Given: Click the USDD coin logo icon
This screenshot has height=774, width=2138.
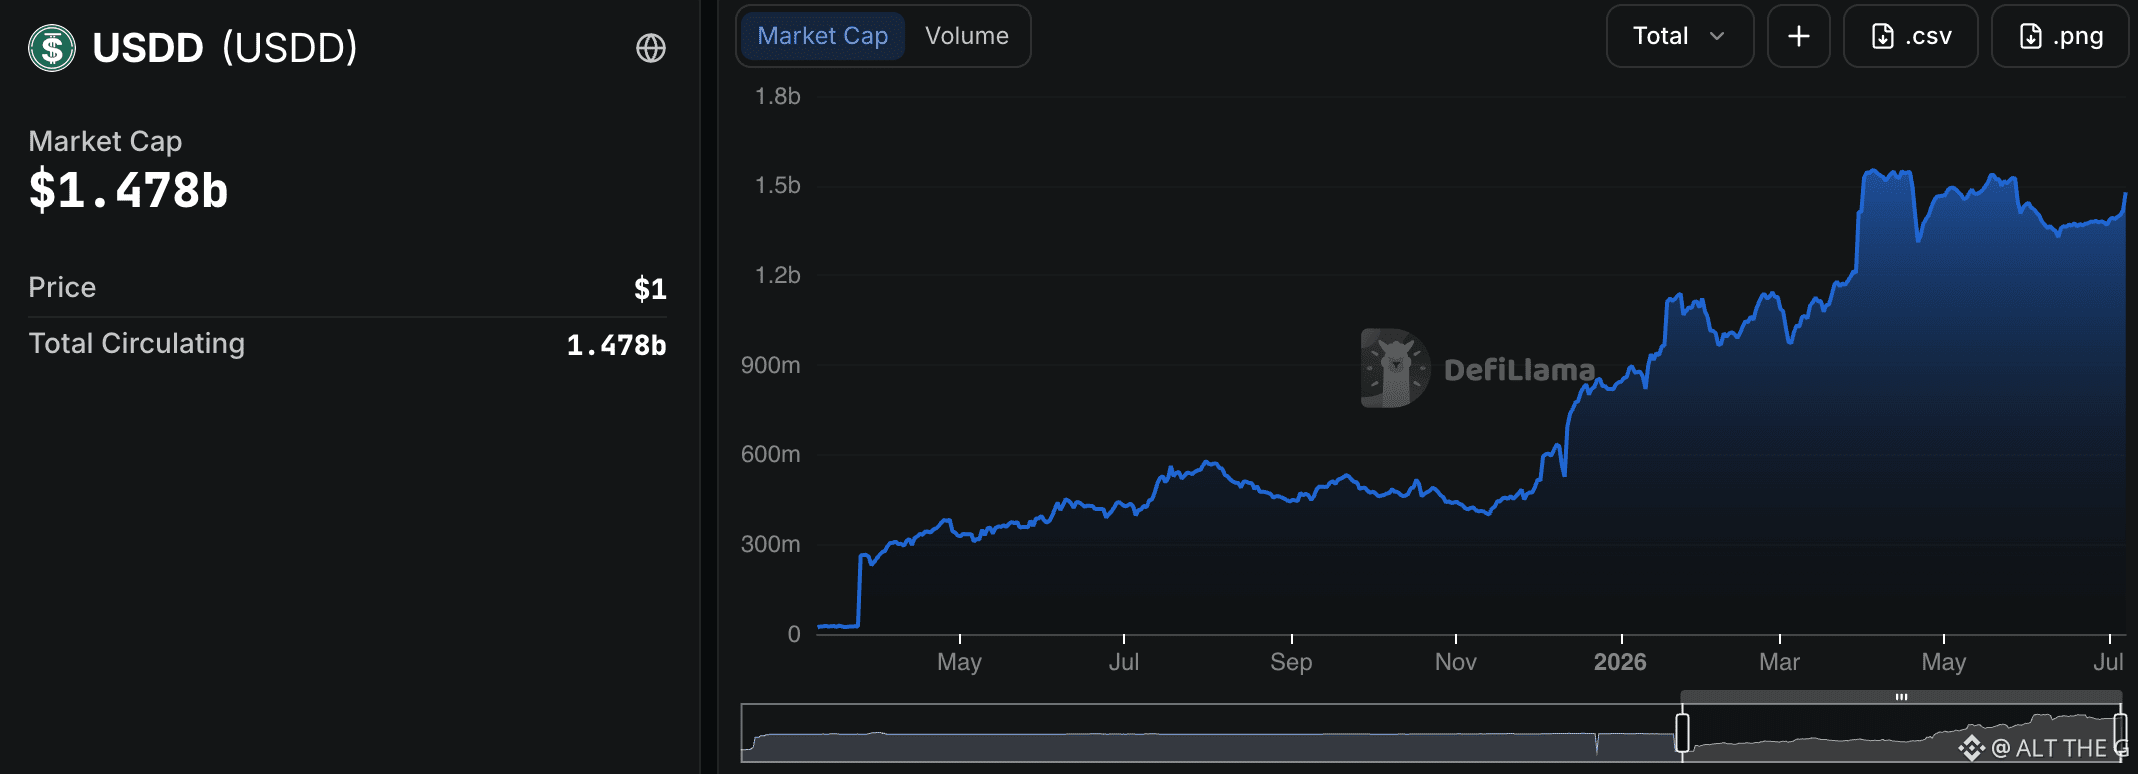Looking at the screenshot, I should pyautogui.click(x=52, y=48).
